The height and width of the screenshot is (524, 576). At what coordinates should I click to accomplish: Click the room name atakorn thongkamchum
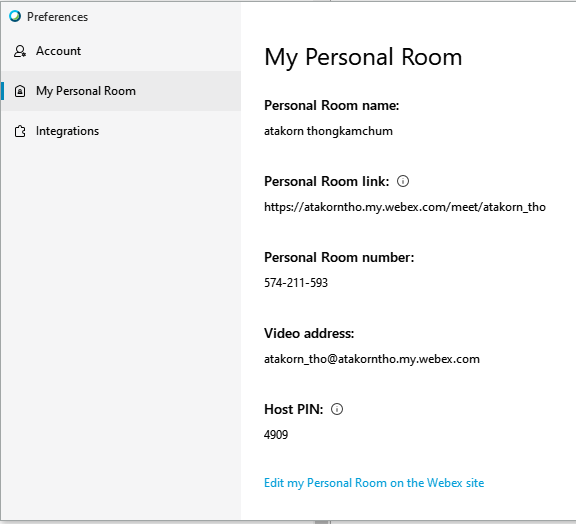click(328, 131)
